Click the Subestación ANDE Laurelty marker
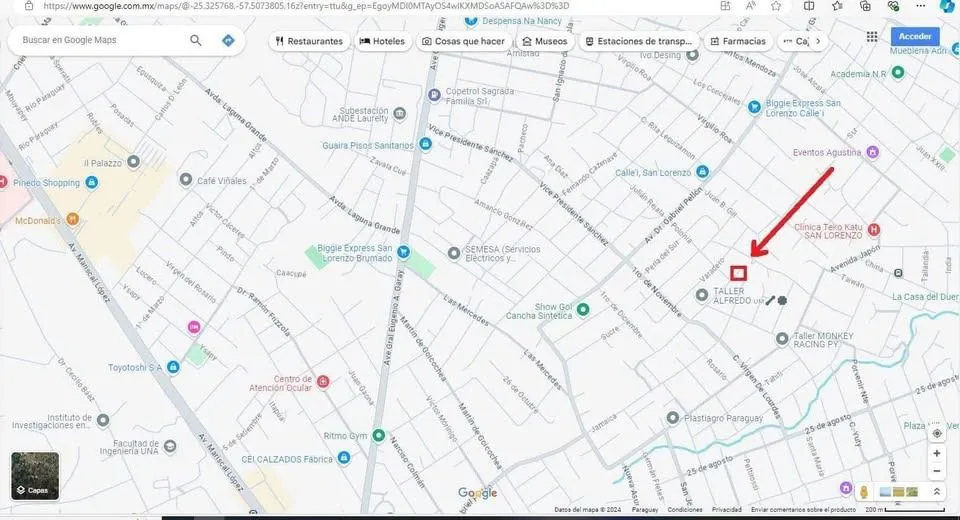Viewport: 960px width, 520px height. [400, 113]
